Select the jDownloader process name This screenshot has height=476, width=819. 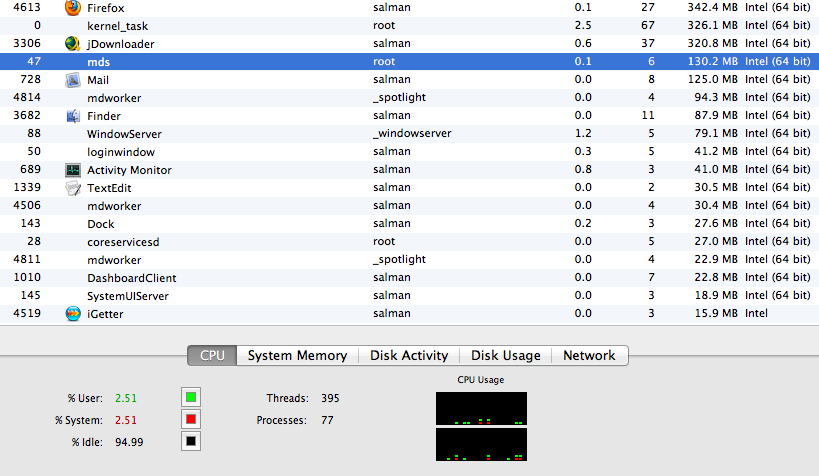[x=121, y=44]
